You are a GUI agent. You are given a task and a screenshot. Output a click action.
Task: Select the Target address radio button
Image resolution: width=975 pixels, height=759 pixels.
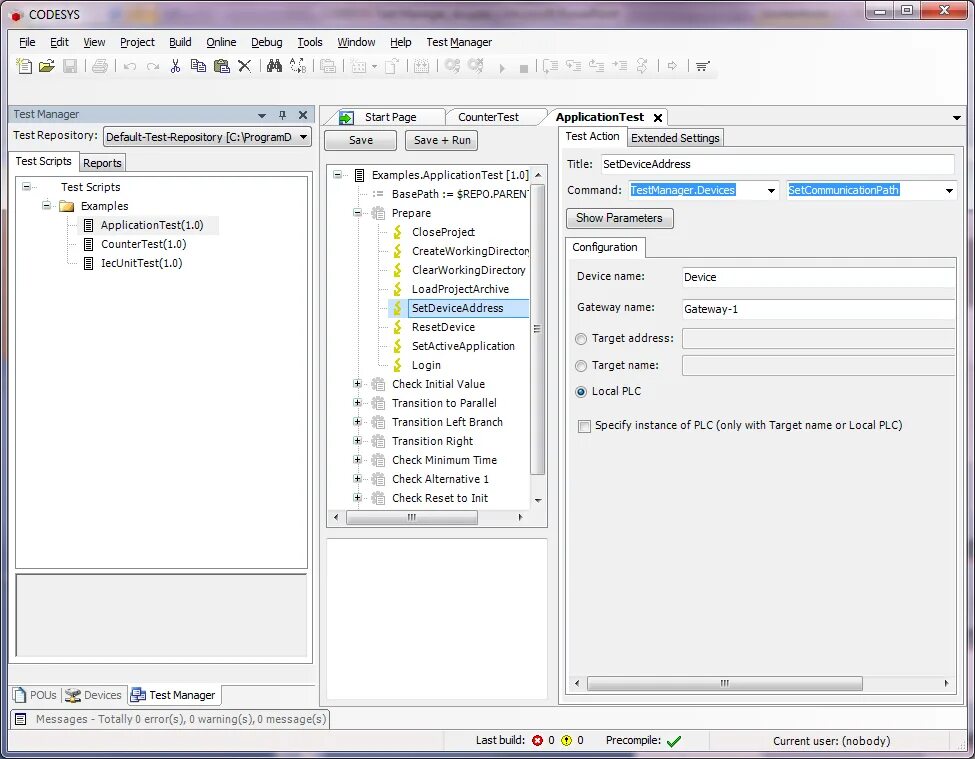click(x=581, y=339)
